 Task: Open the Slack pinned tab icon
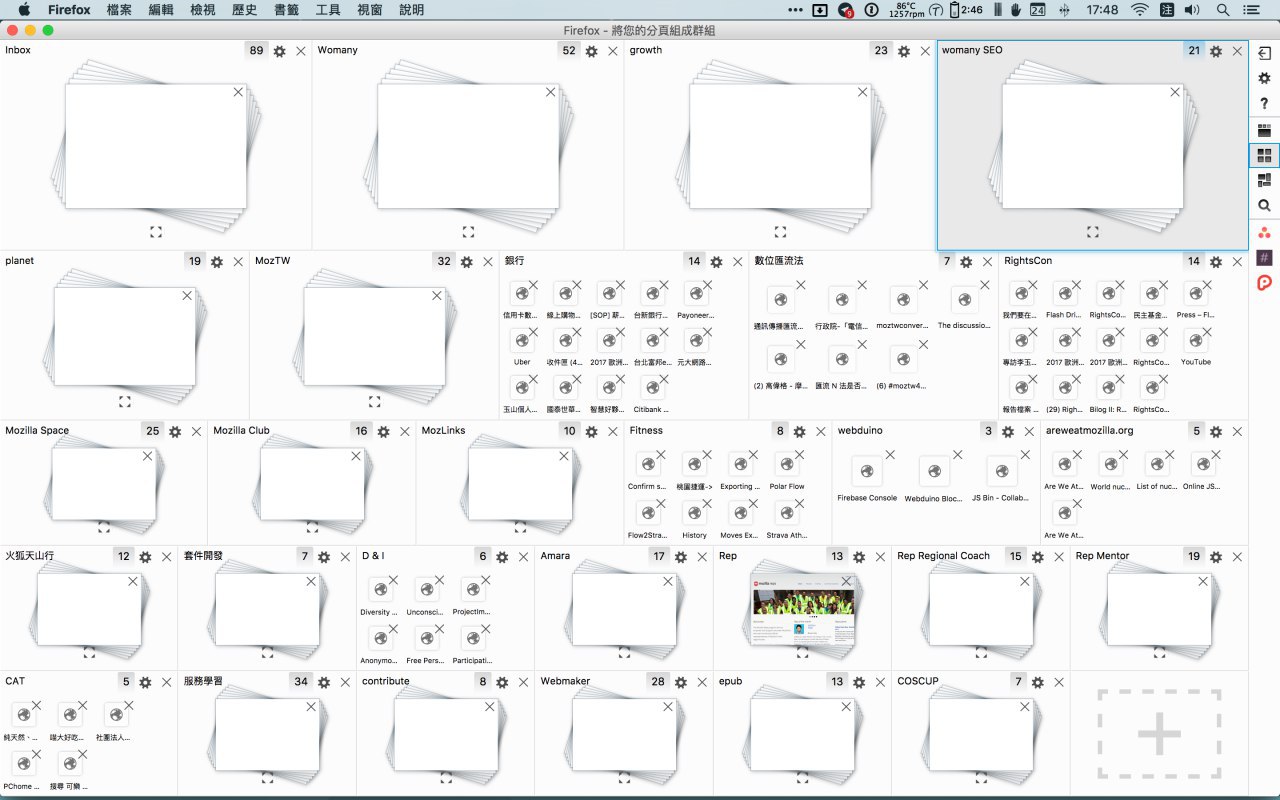pyautogui.click(x=1264, y=258)
